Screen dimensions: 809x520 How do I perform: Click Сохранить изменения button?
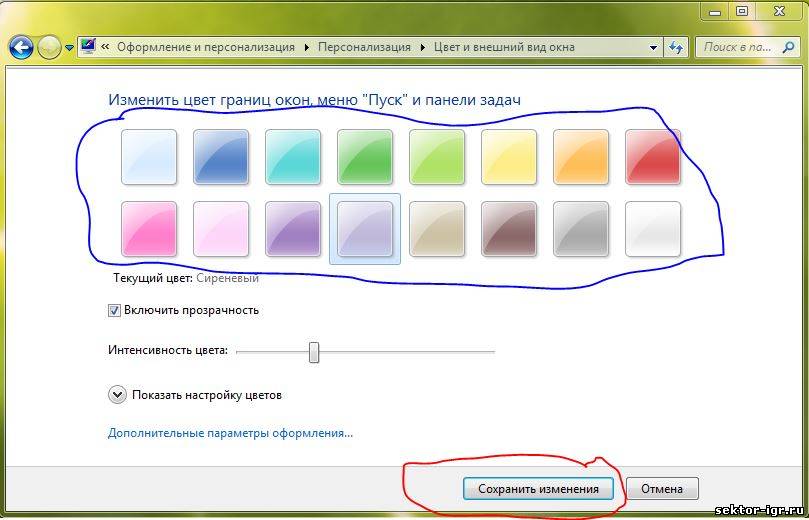point(538,489)
